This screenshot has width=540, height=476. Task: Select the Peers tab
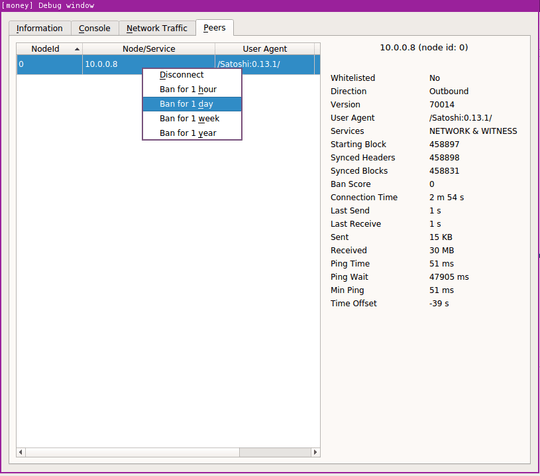214,28
